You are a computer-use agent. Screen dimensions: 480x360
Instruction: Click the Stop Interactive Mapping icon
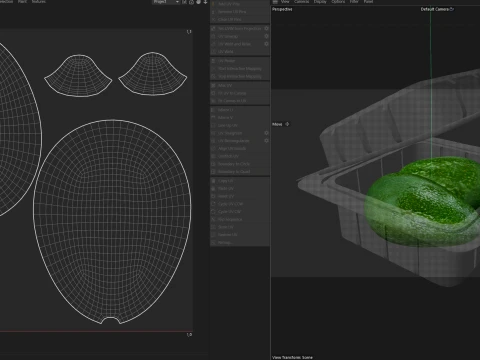[x=214, y=76]
